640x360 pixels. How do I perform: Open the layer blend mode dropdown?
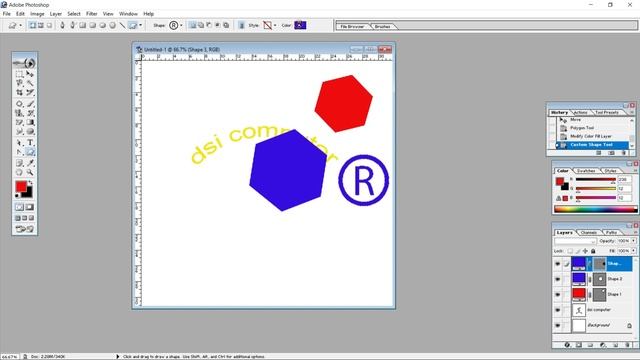coord(575,241)
